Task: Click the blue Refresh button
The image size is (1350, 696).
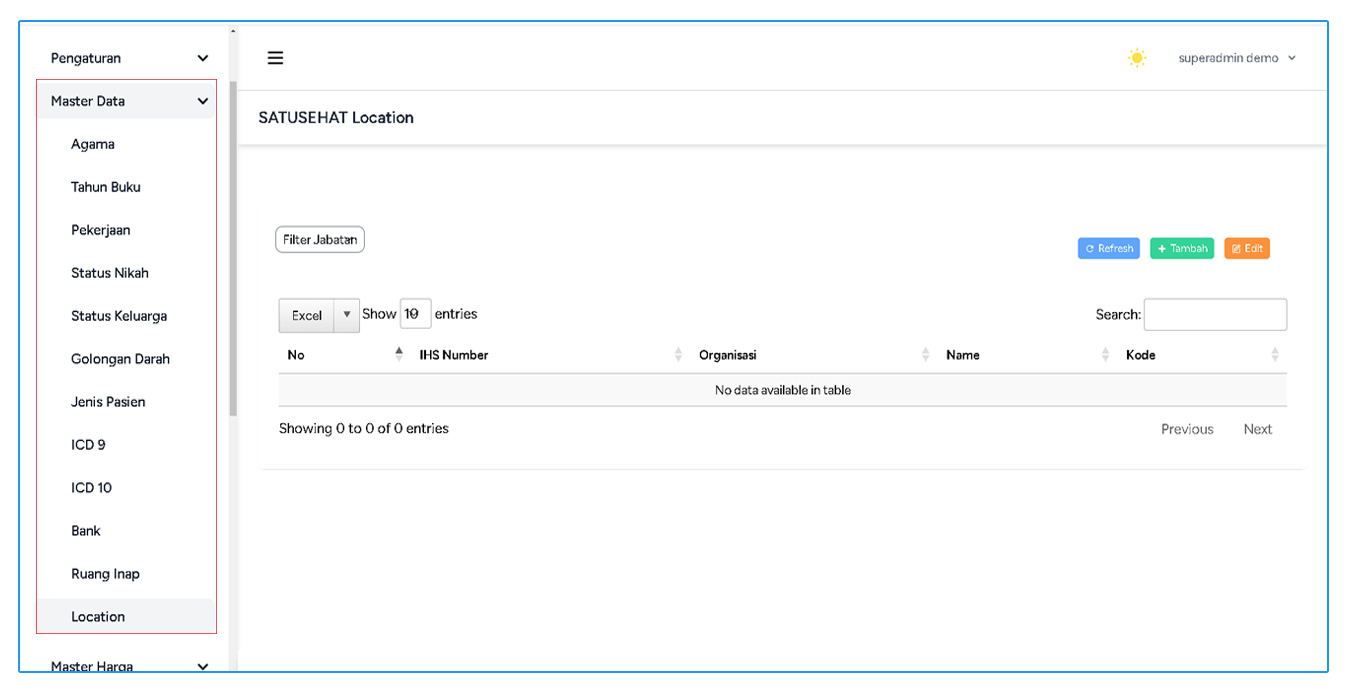Action: click(1108, 248)
